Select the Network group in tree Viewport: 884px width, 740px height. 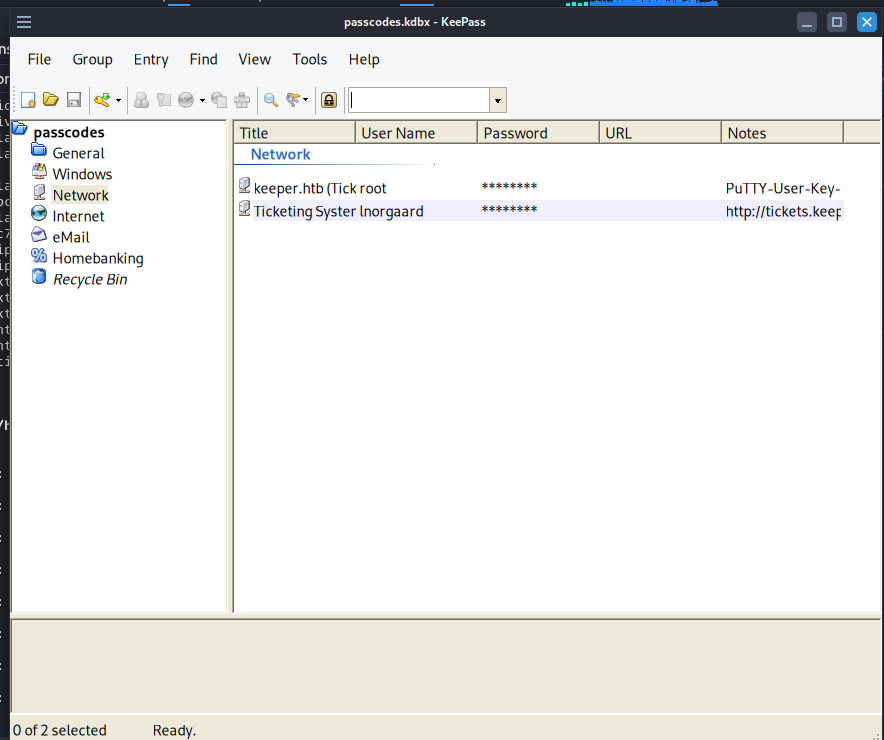coord(81,195)
